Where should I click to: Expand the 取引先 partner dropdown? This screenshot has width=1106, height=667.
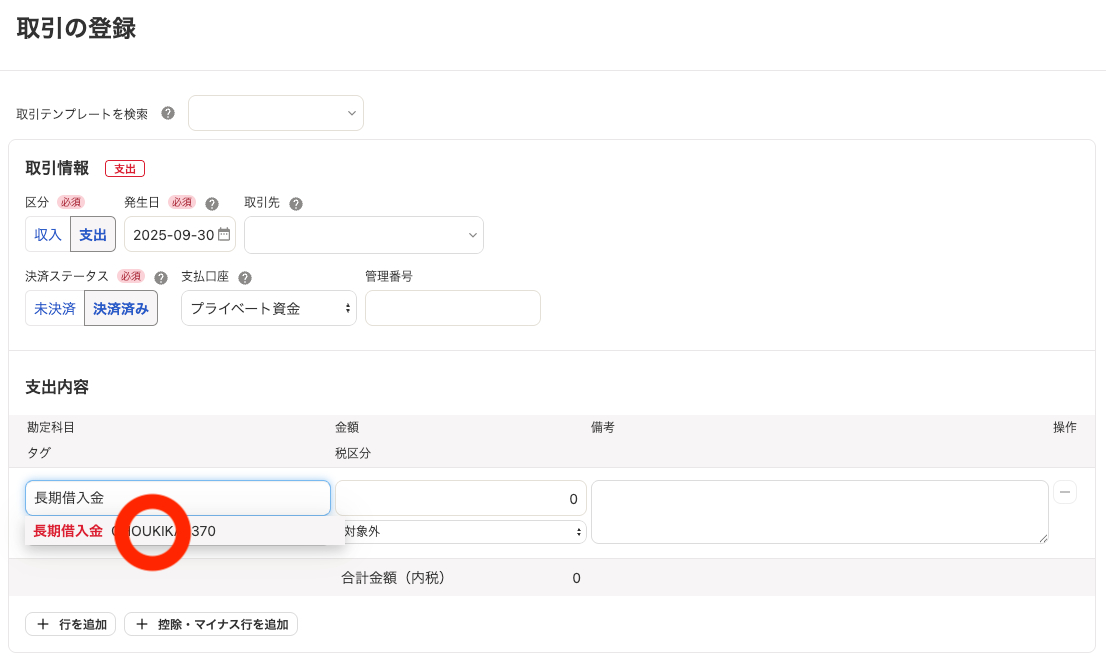pos(364,235)
